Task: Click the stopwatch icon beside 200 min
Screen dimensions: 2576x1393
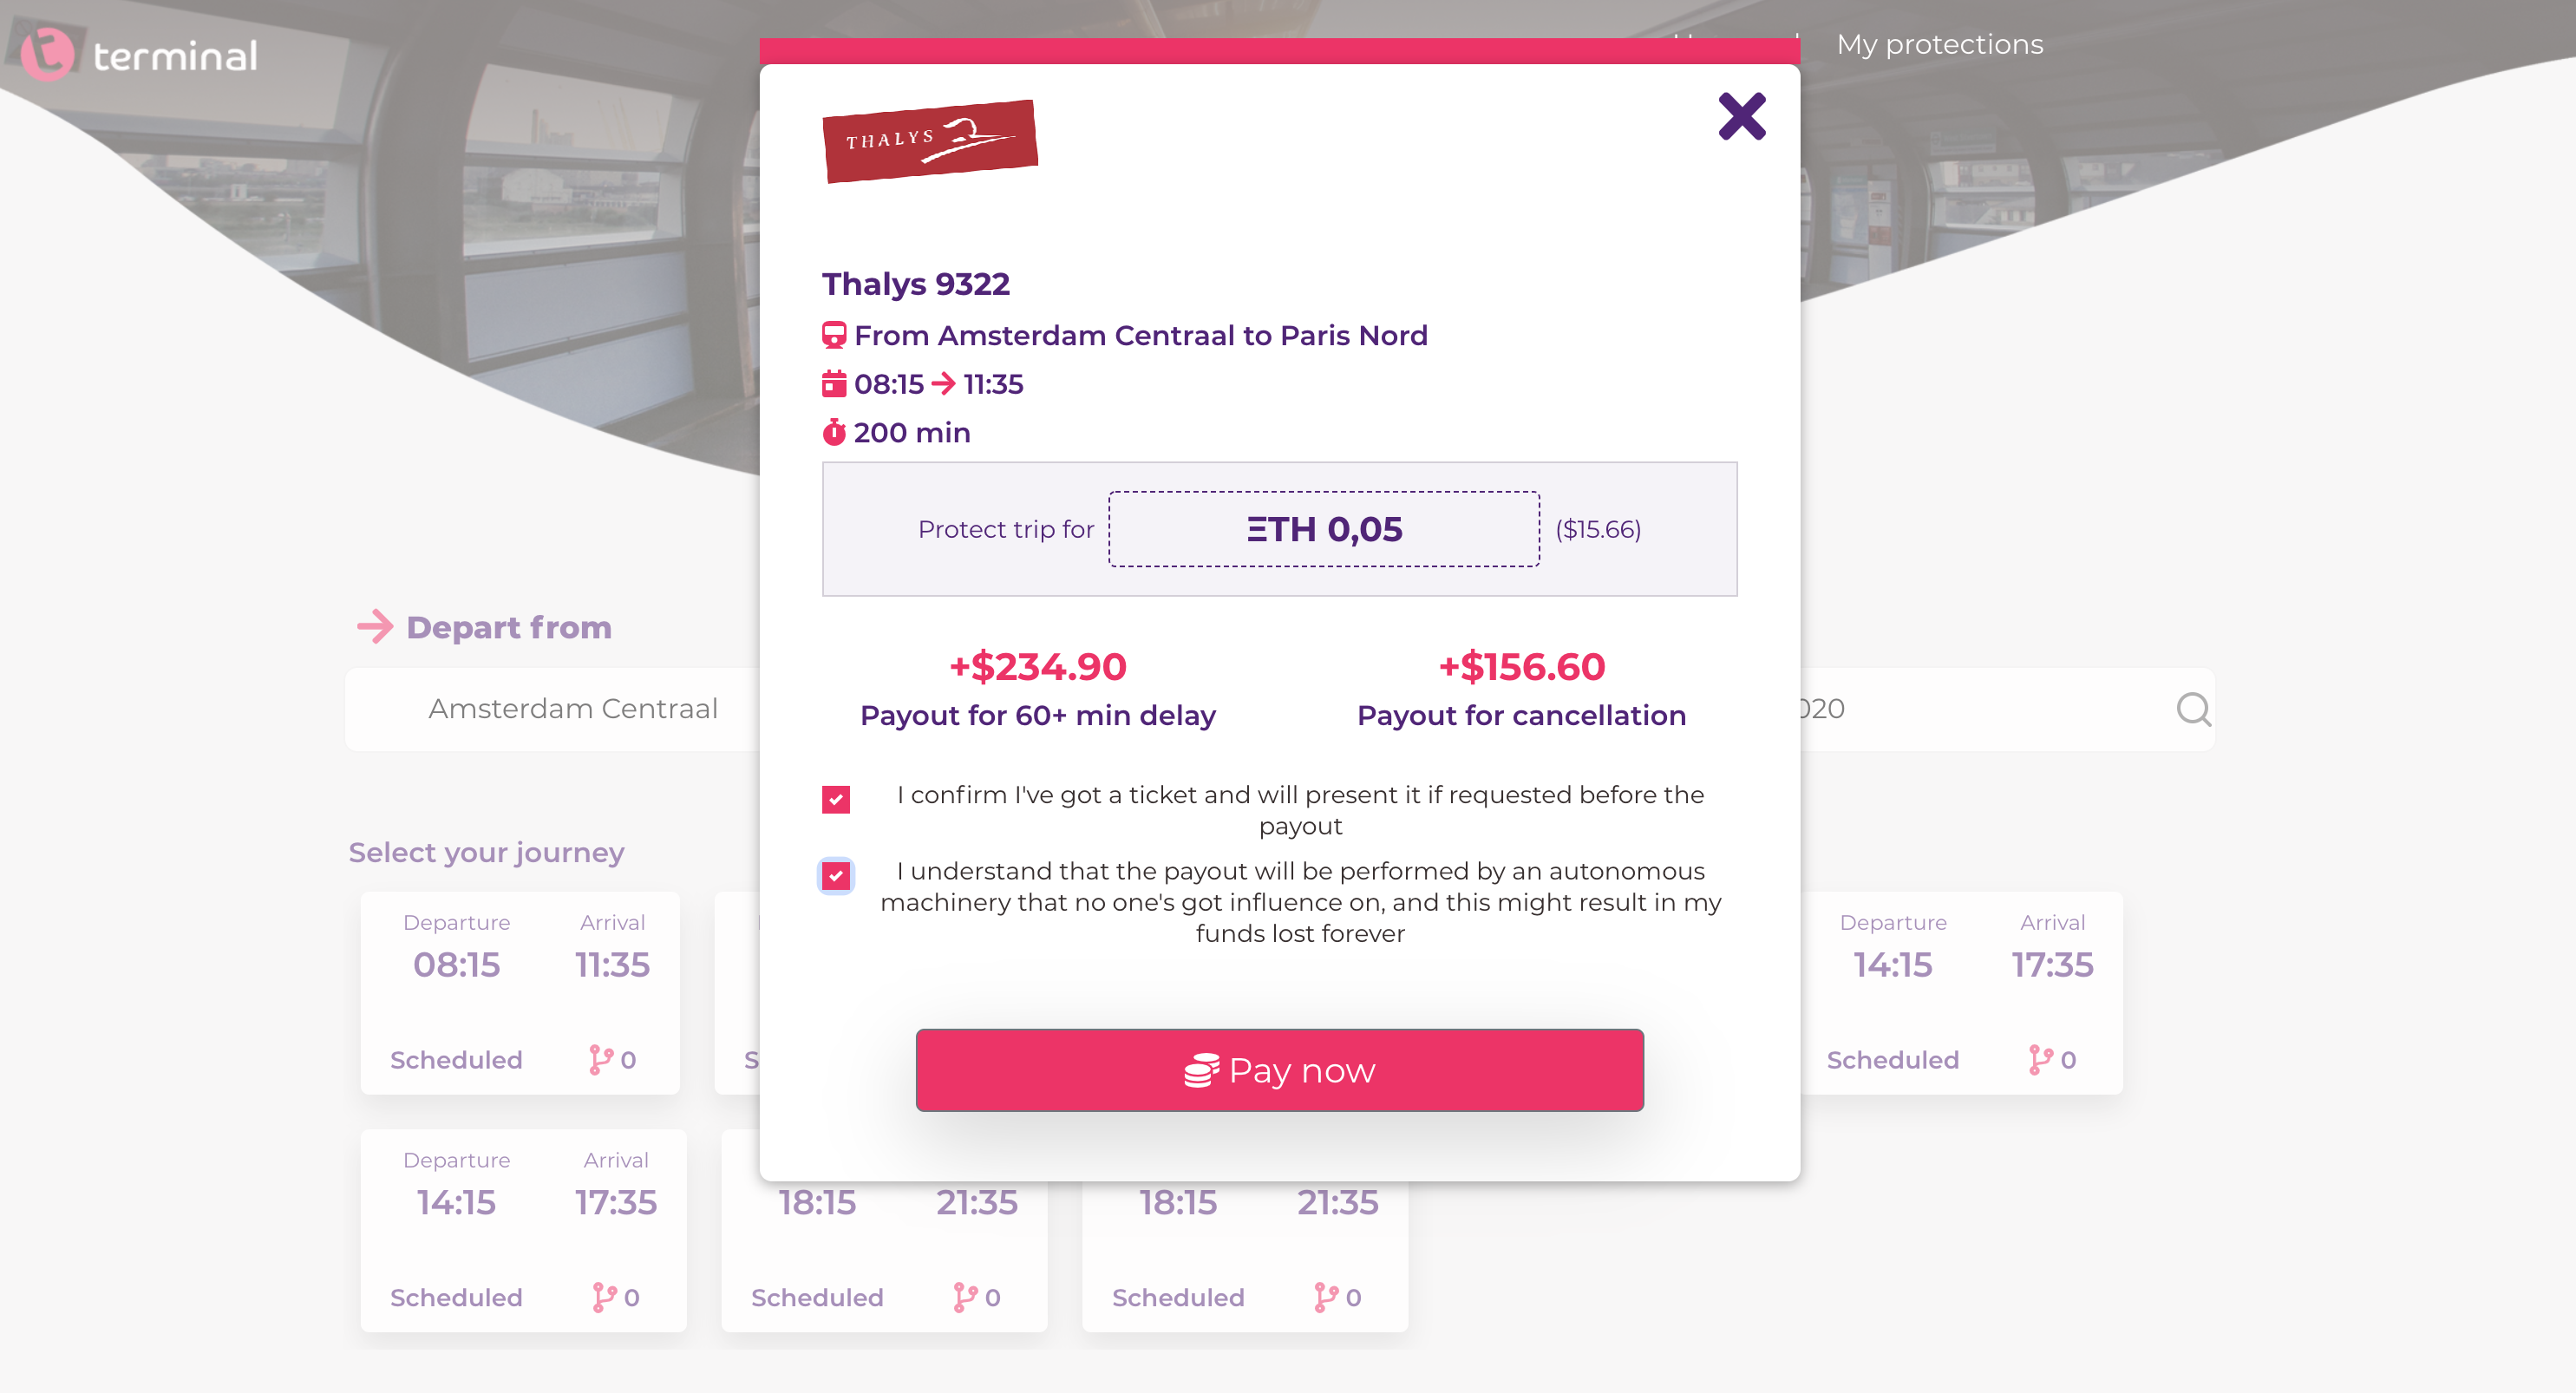Action: 833,432
